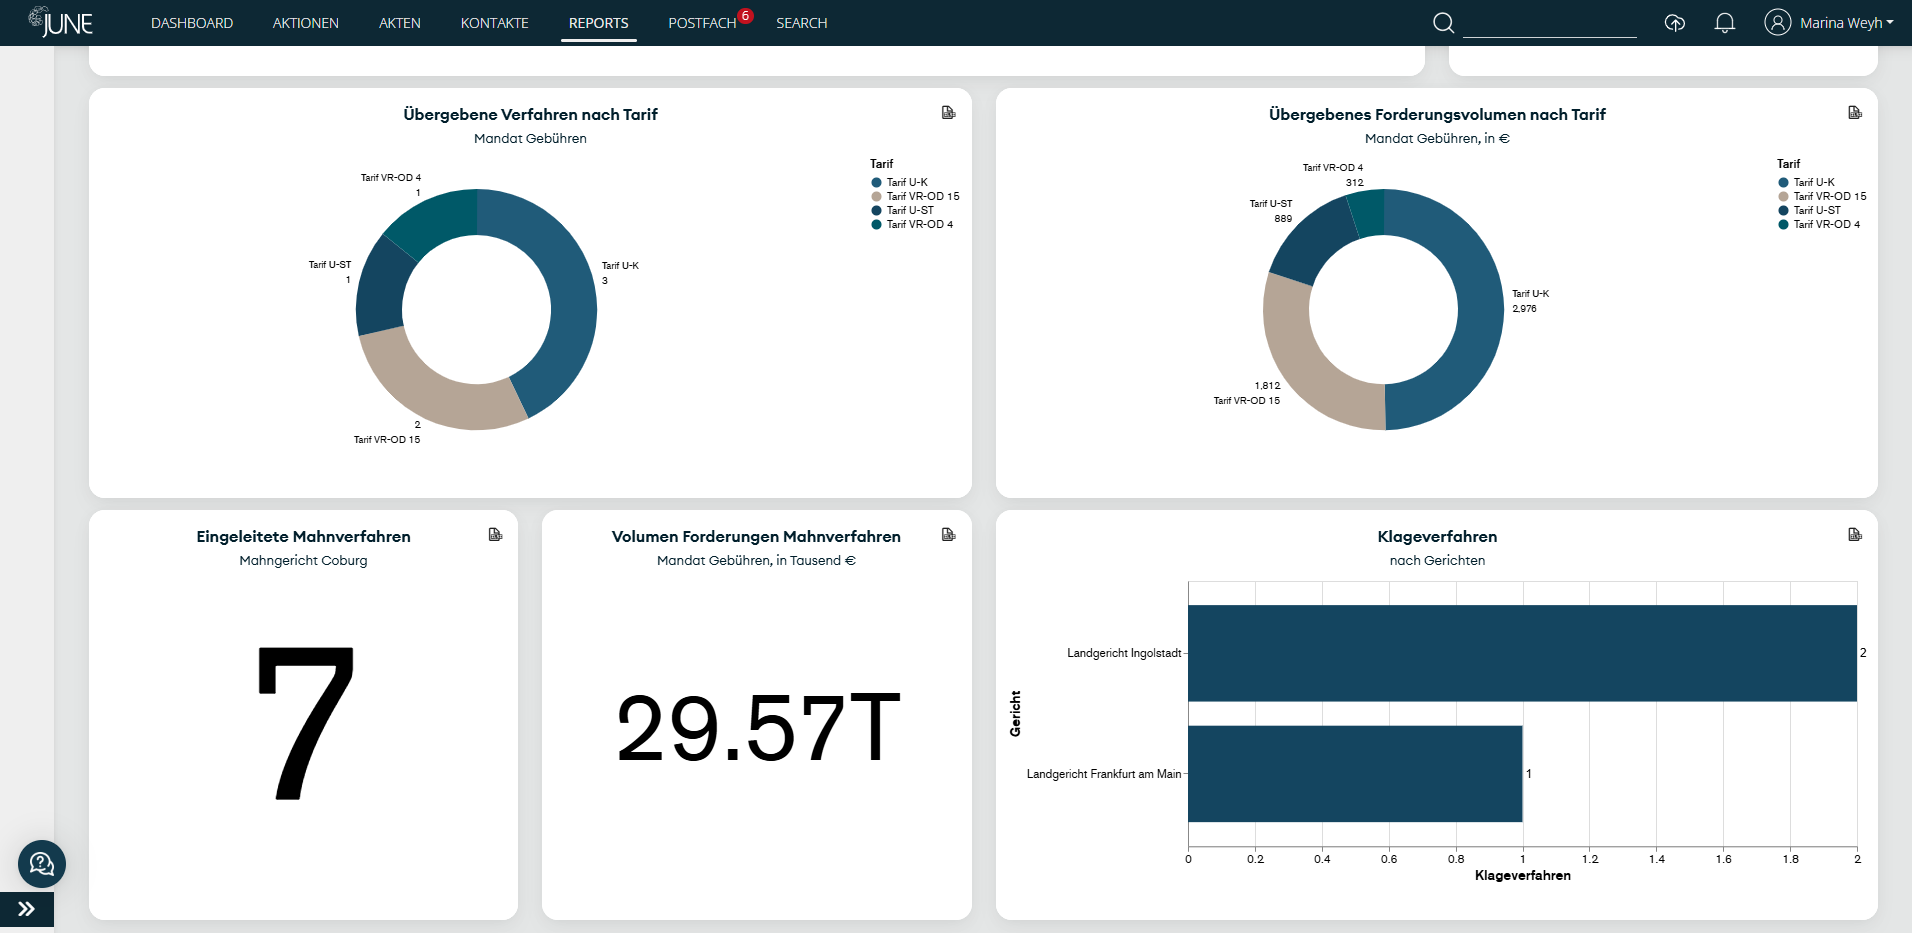Open the search magnifier icon

(1443, 22)
